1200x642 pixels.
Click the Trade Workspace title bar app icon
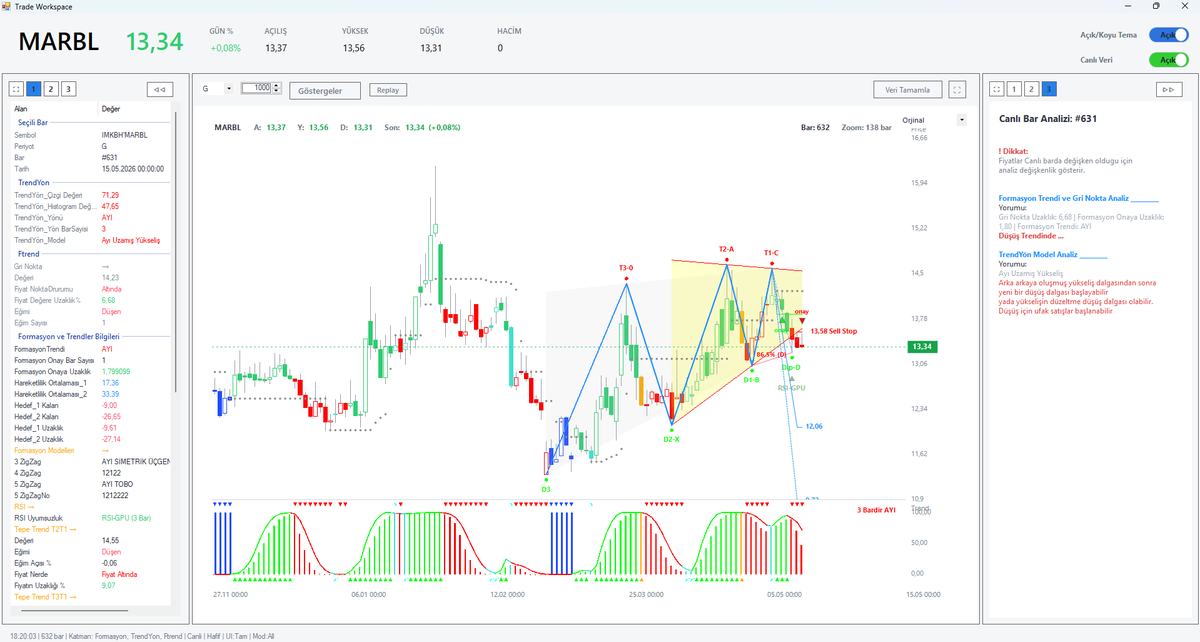click(x=7, y=6)
